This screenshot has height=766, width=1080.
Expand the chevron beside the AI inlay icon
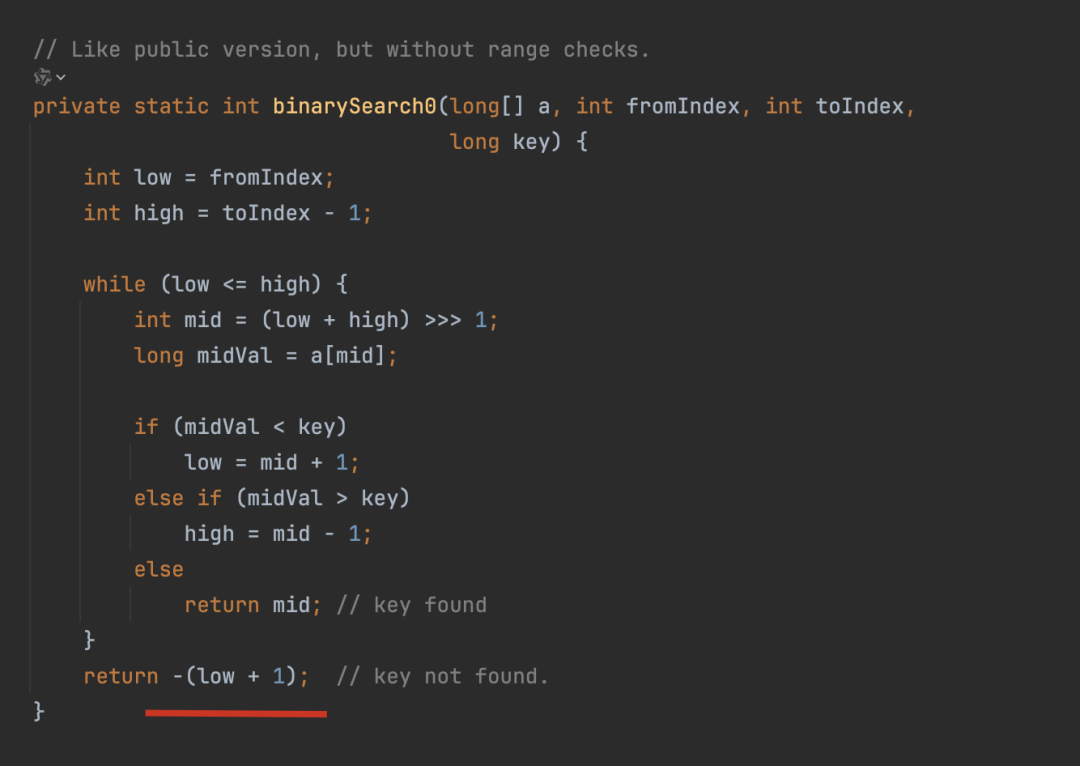(61, 77)
